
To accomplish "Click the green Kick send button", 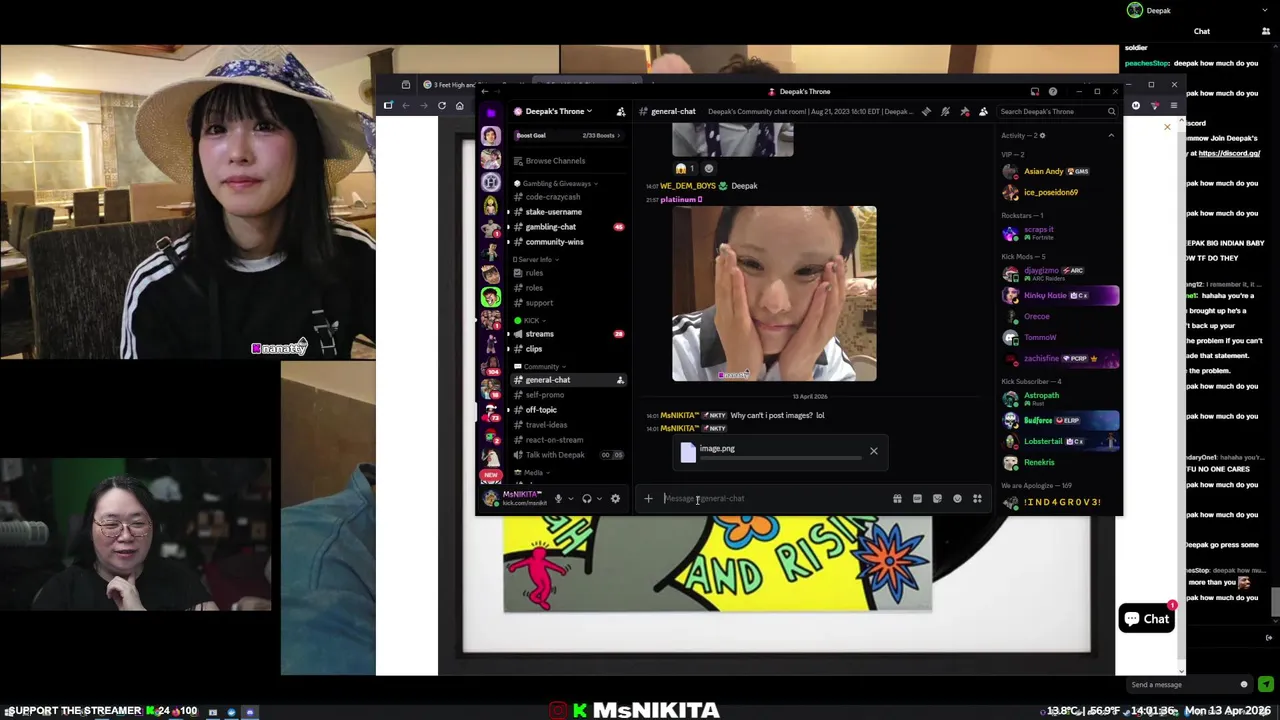I will tap(1266, 685).
